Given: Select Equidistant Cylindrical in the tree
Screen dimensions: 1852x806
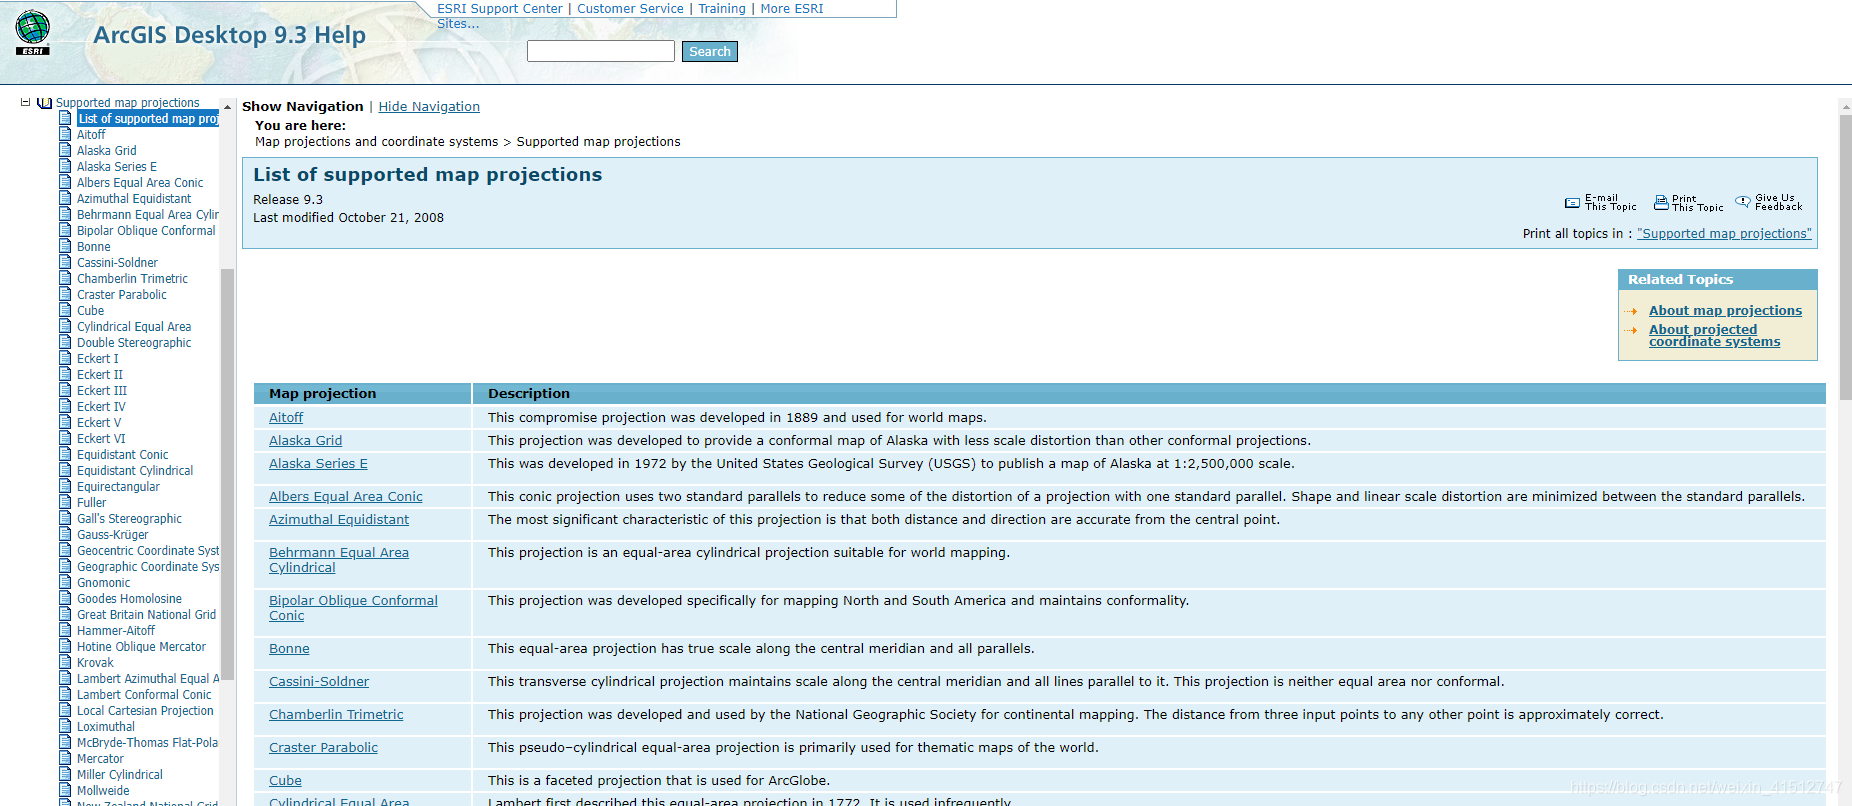Looking at the screenshot, I should point(135,470).
